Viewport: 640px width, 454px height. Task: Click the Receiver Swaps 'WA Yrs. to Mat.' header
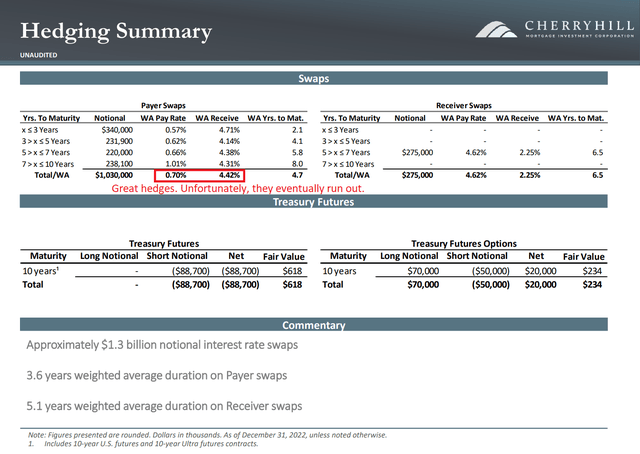(x=576, y=118)
